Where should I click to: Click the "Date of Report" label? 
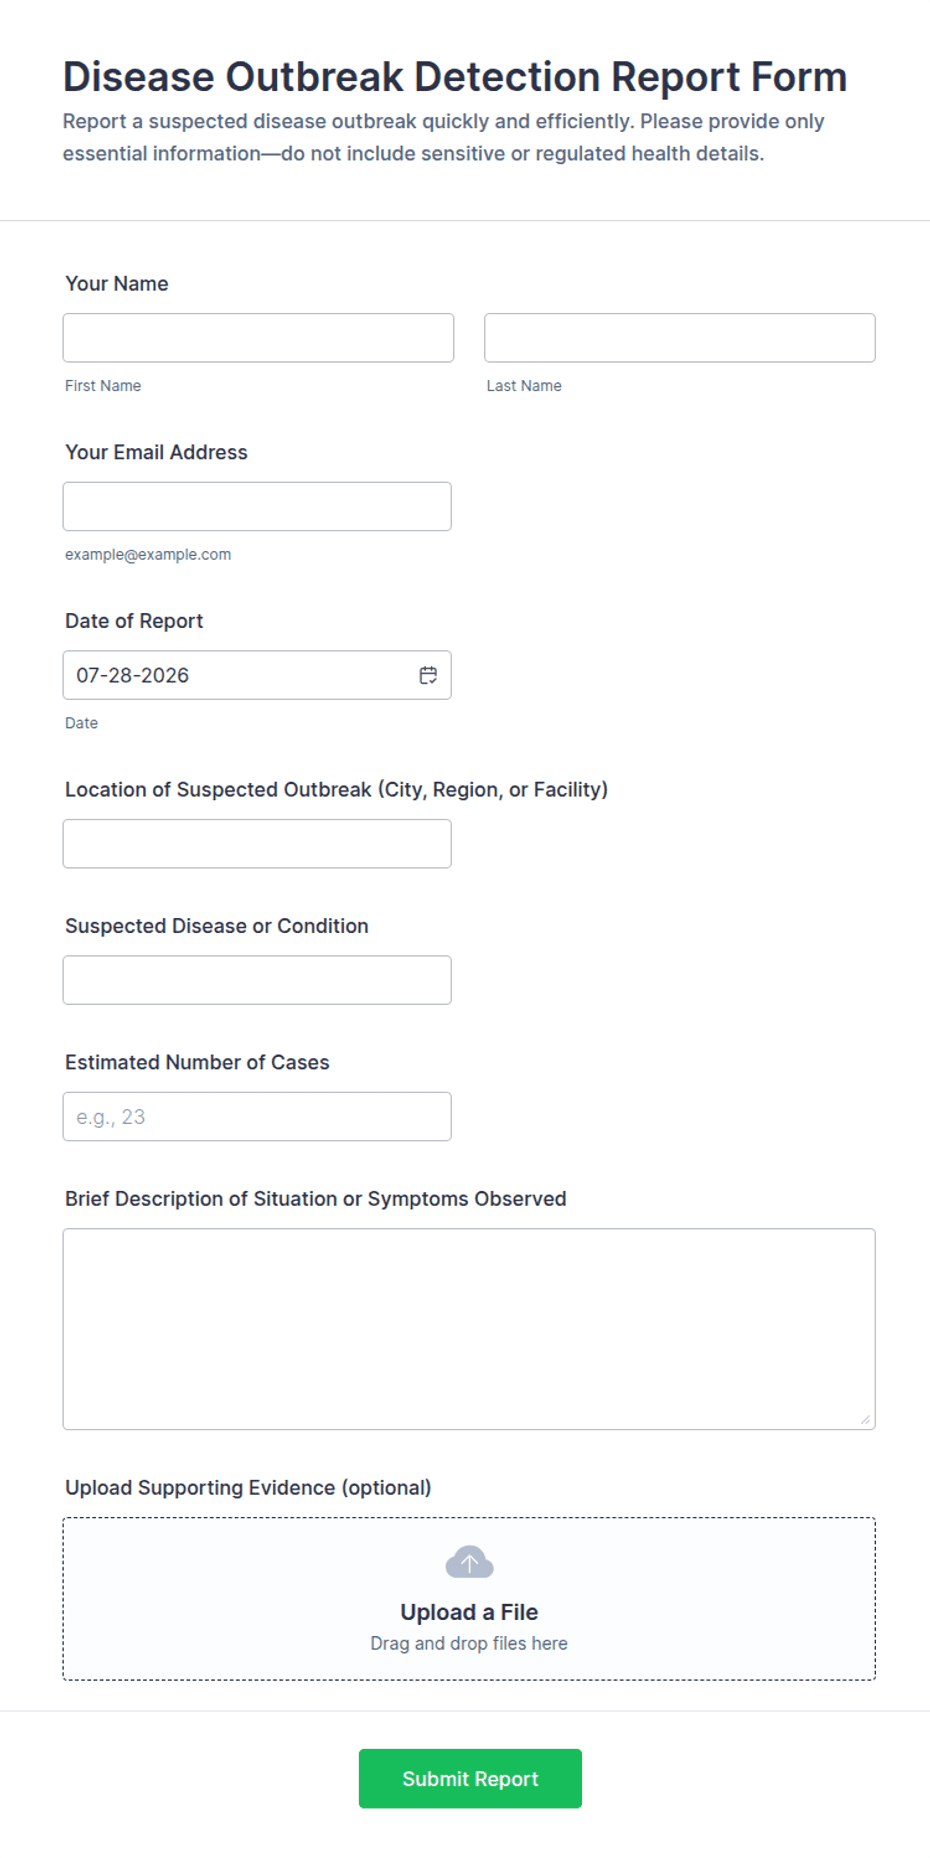(134, 621)
